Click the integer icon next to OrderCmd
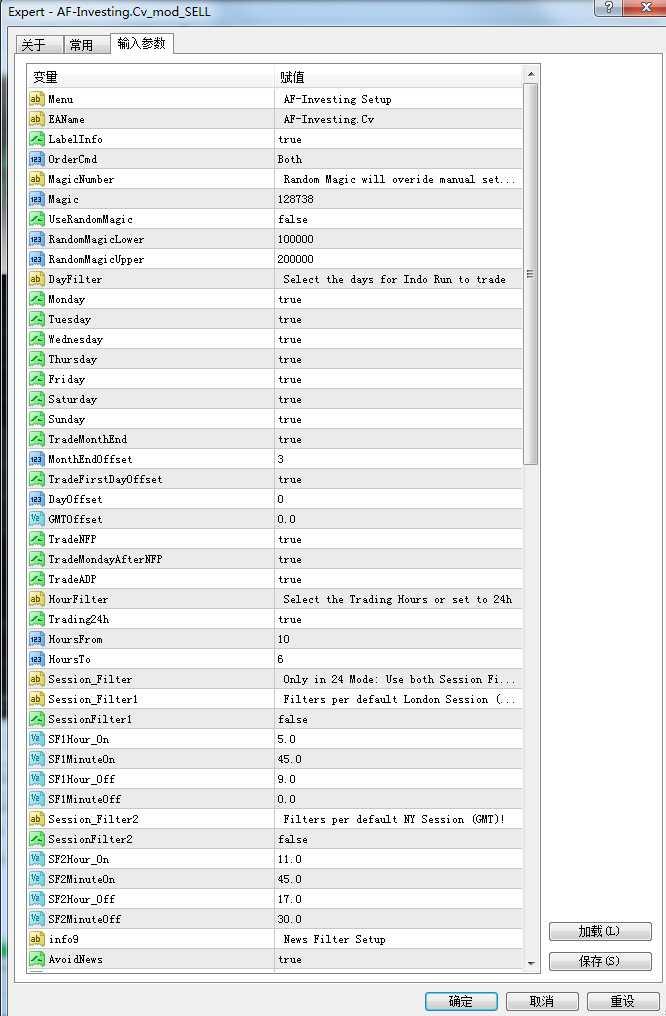The image size is (666, 1016). coord(36,159)
